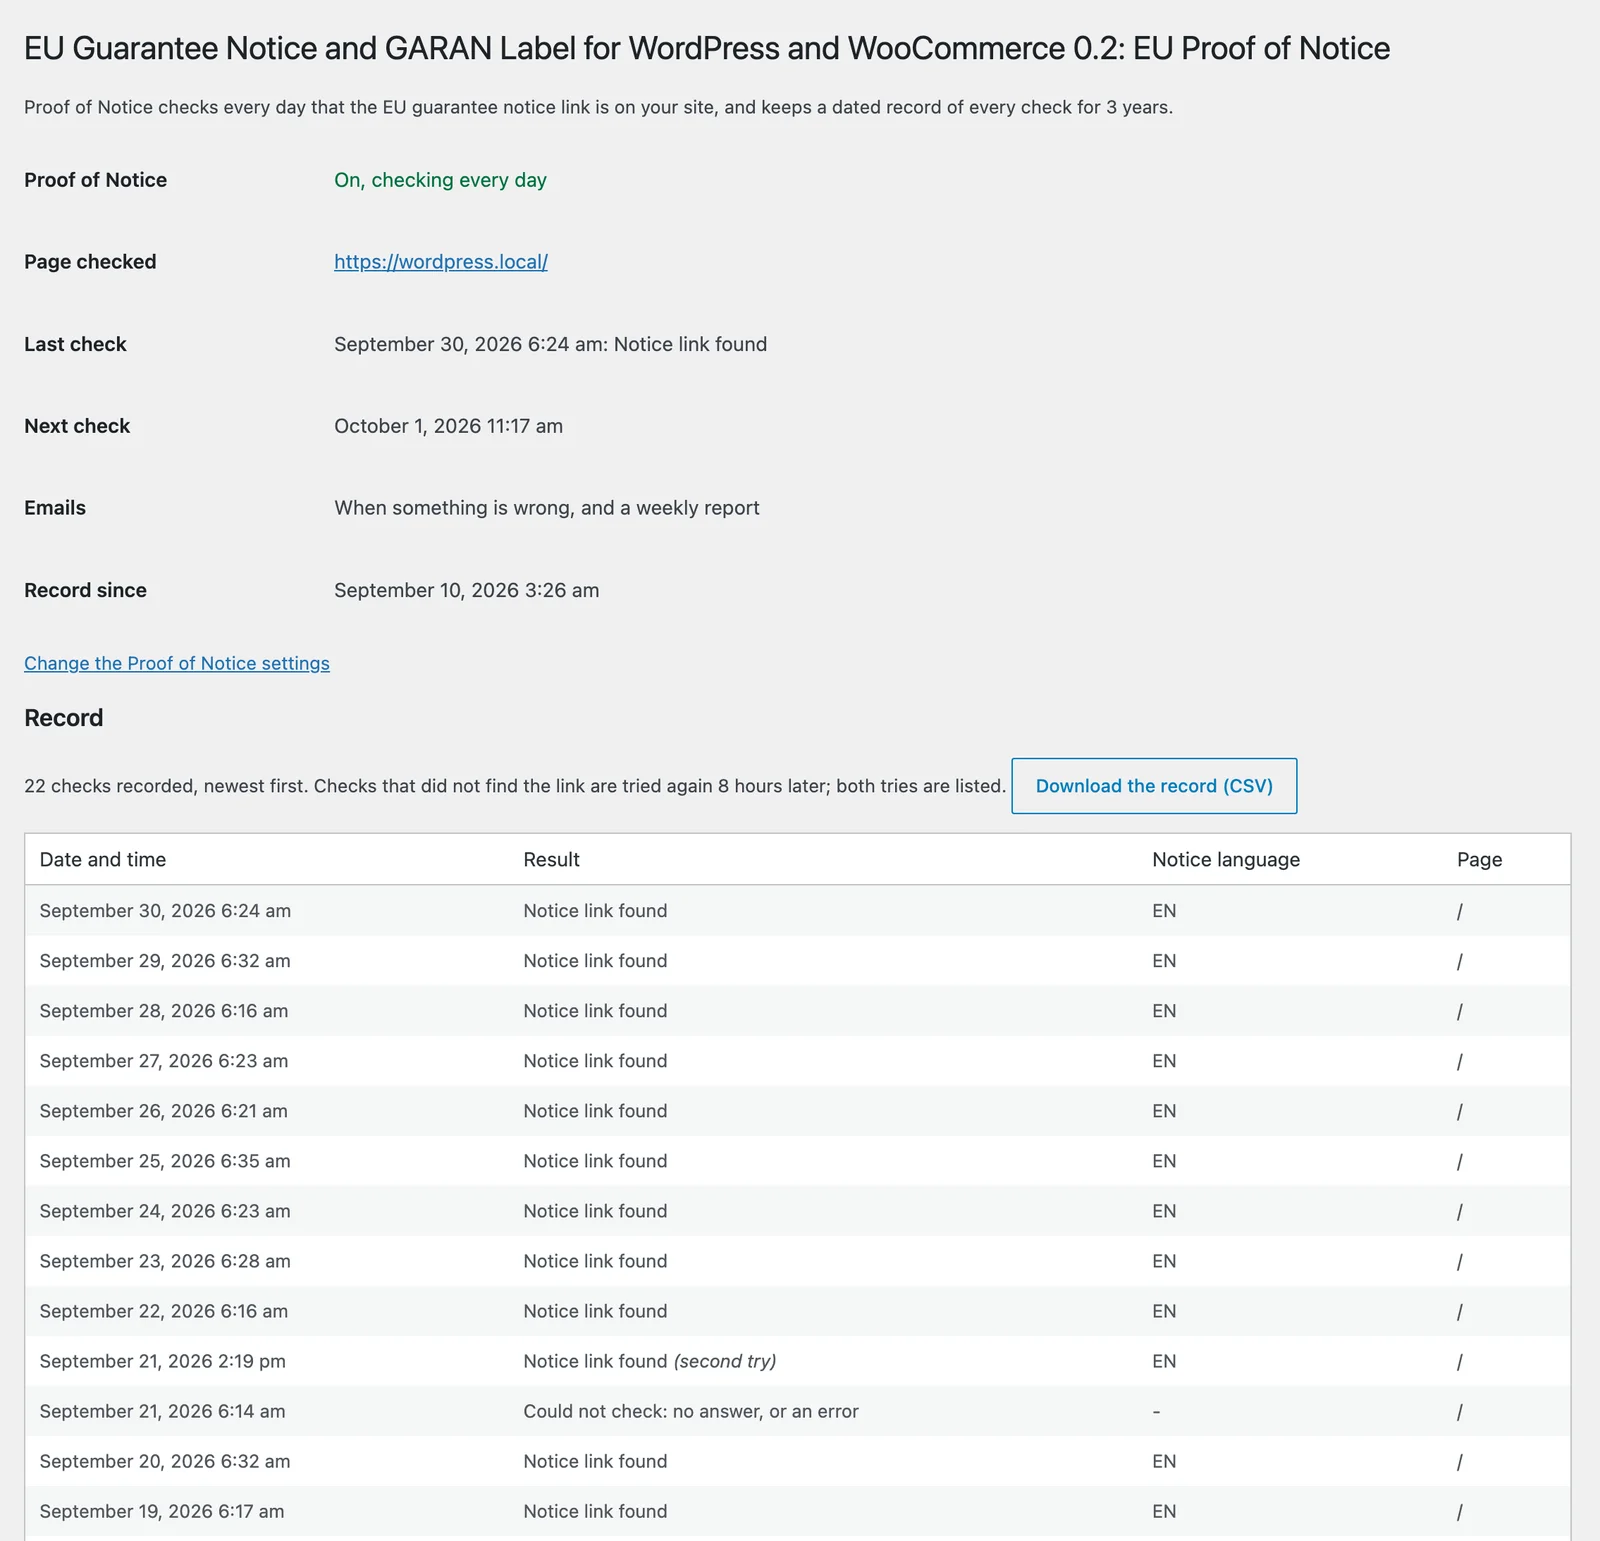Click 'Notice link found (second try)' result
Viewport: 1600px width, 1541px height.
650,1361
